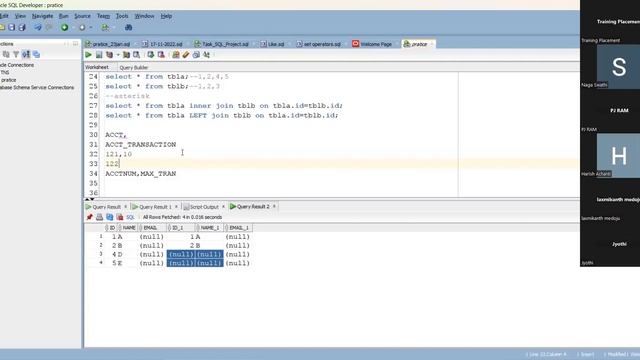Viewport: 640px width, 360px height.
Task: Open the Edit menu
Action: coord(4,16)
